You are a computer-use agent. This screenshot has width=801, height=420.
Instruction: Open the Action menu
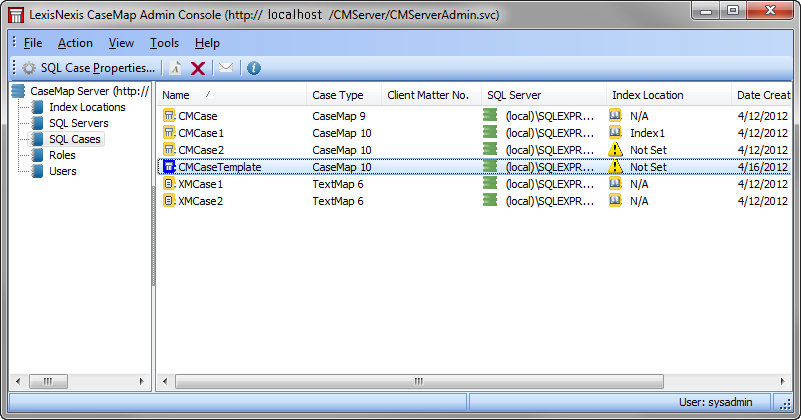[x=75, y=43]
